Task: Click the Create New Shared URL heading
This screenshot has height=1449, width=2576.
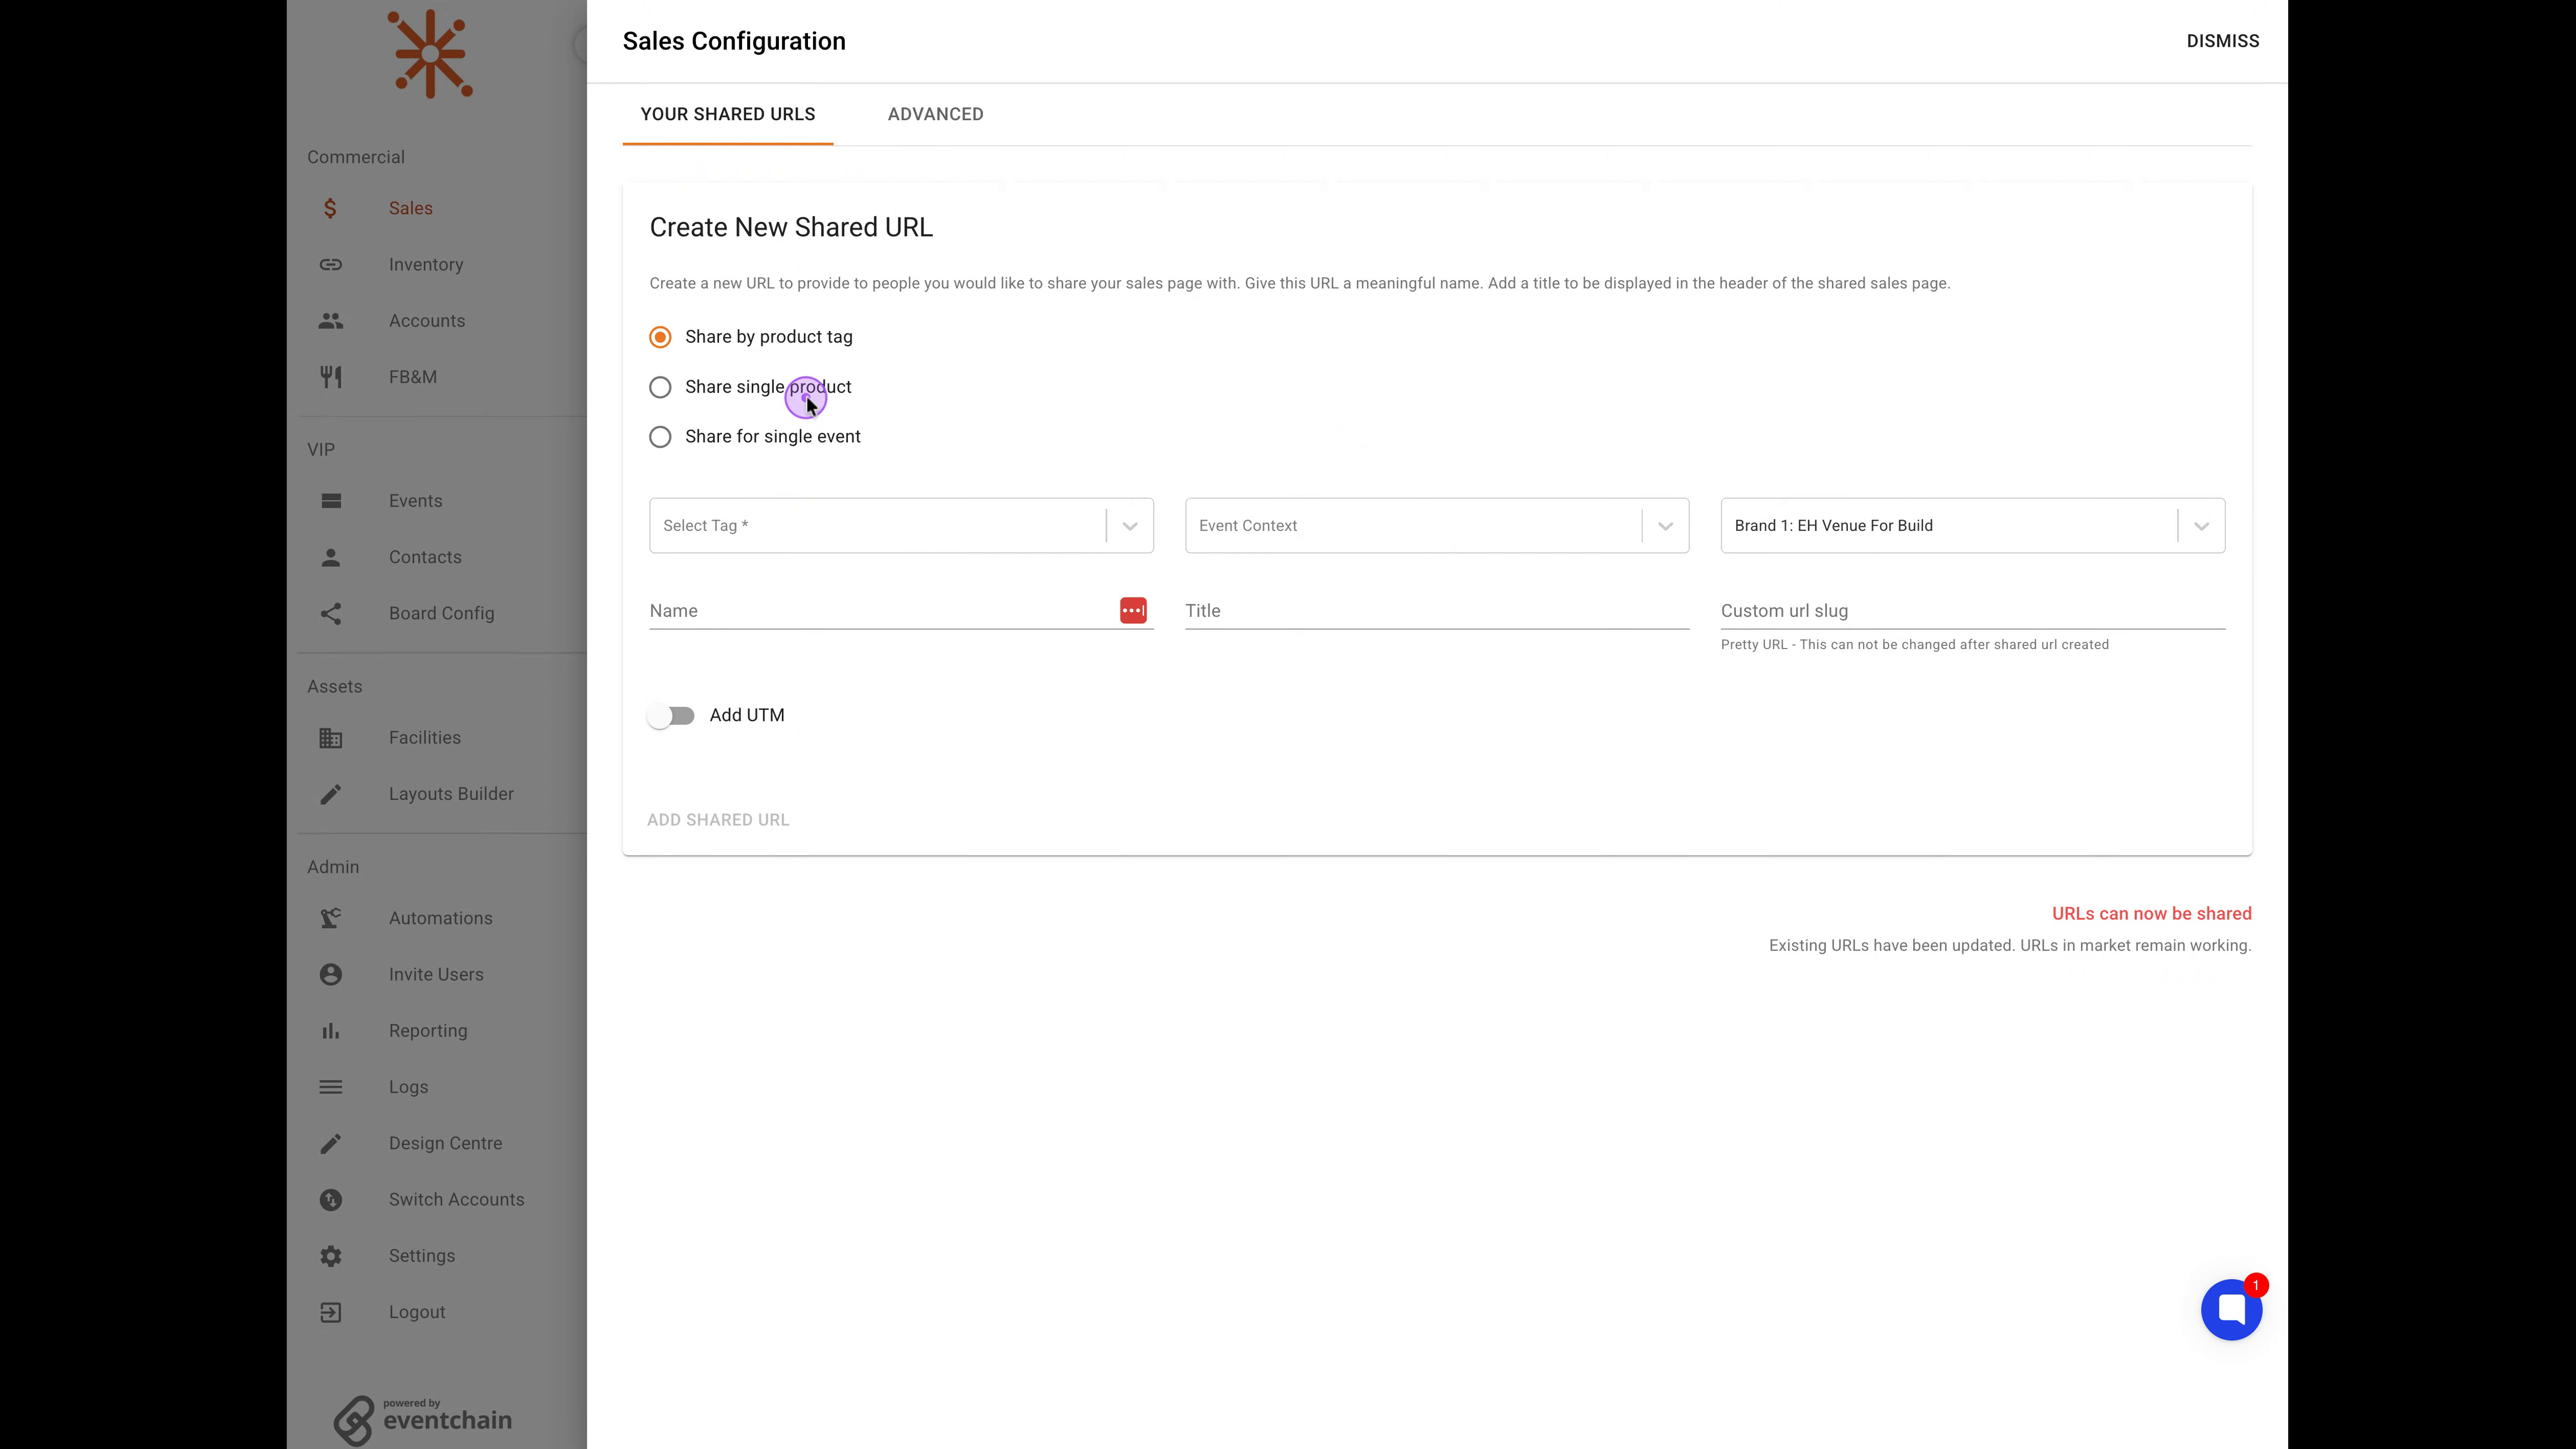Action: point(791,228)
